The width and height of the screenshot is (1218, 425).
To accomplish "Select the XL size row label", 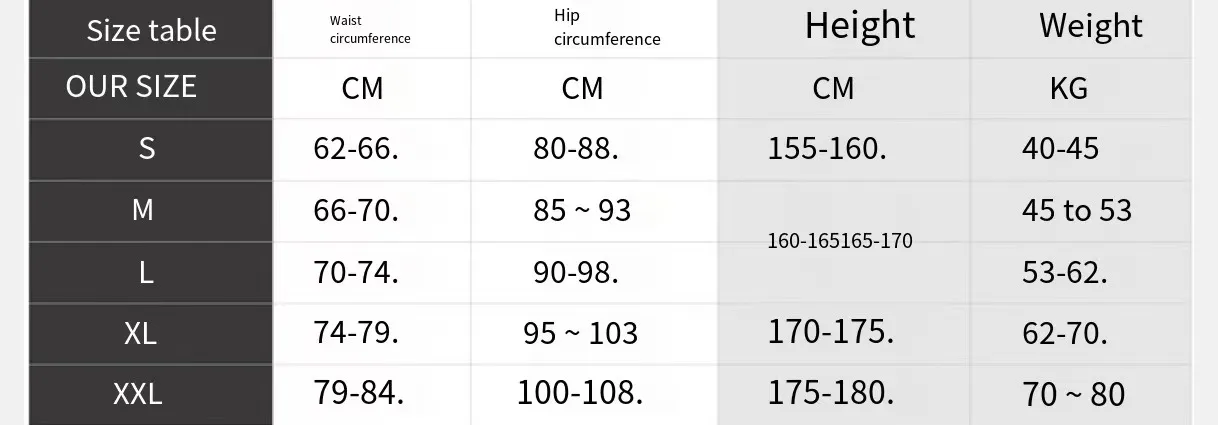I will (141, 333).
